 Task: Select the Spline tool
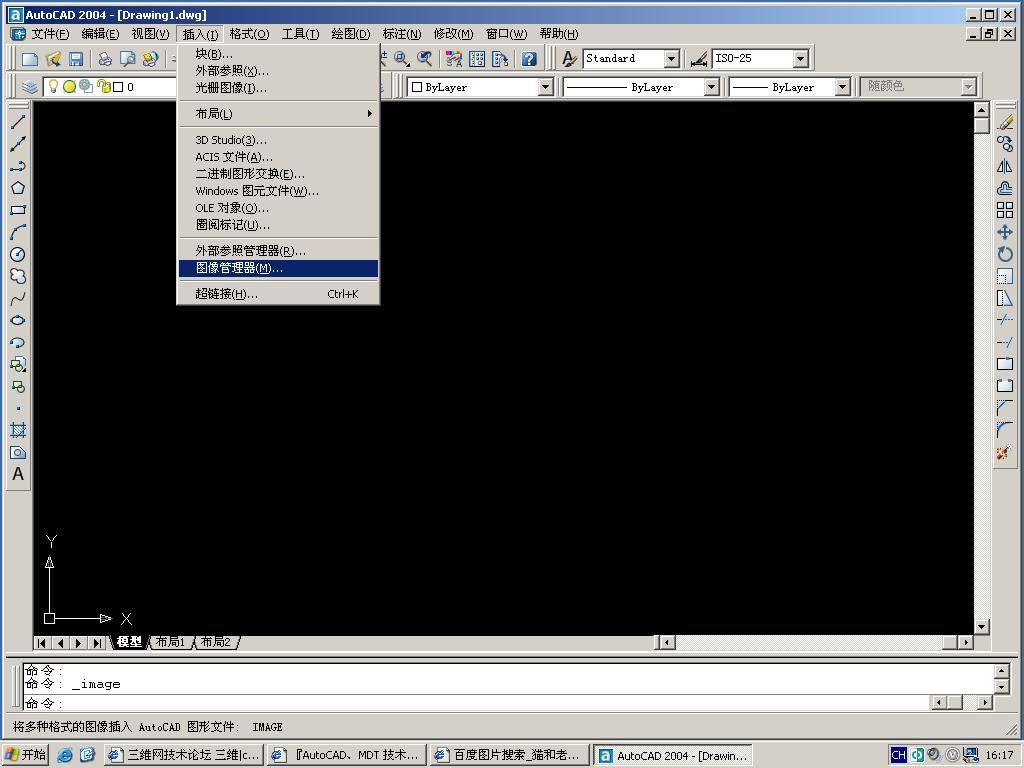coord(18,298)
